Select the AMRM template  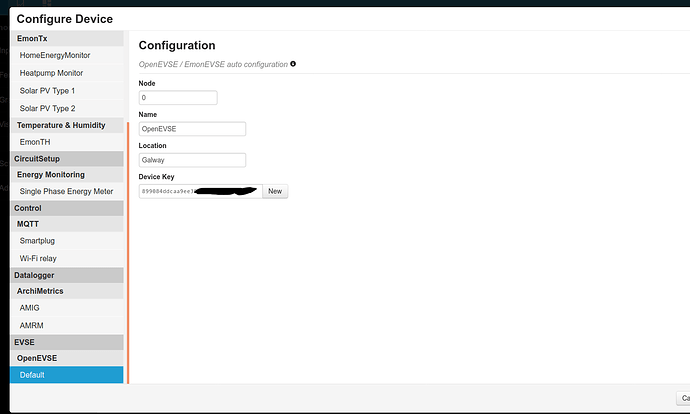[x=67, y=326]
